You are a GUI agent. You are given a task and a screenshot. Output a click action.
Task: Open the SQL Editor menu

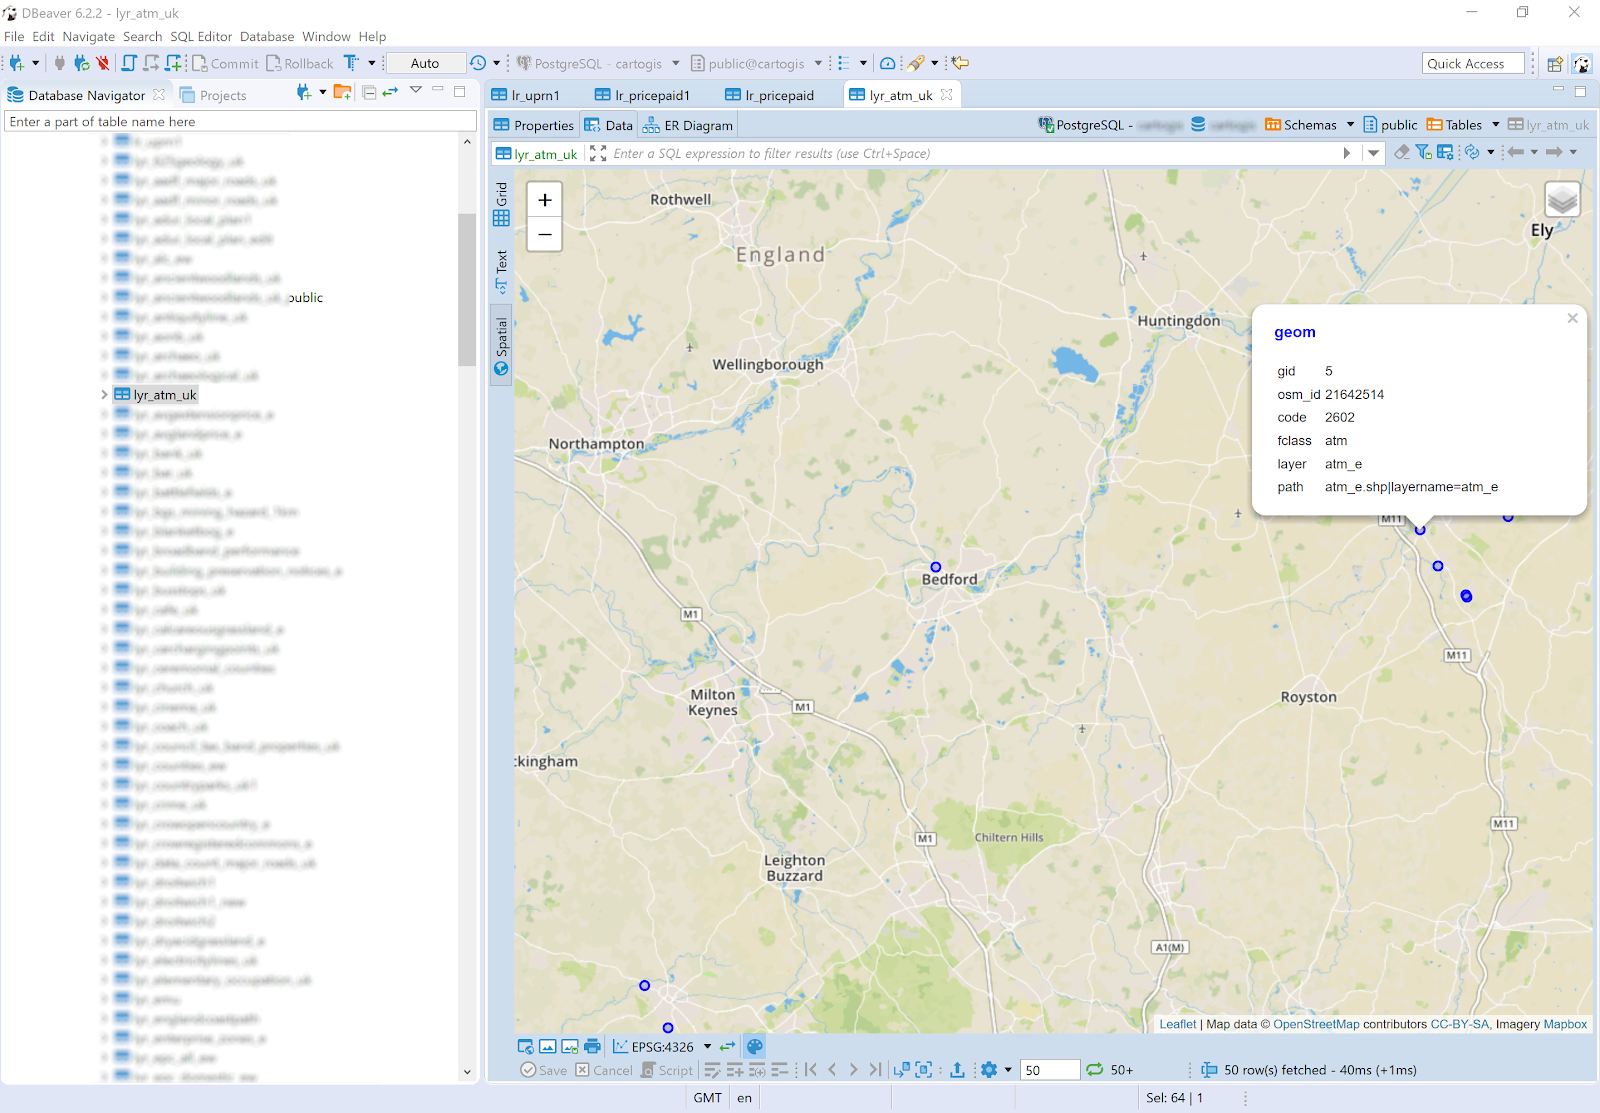[x=200, y=36]
